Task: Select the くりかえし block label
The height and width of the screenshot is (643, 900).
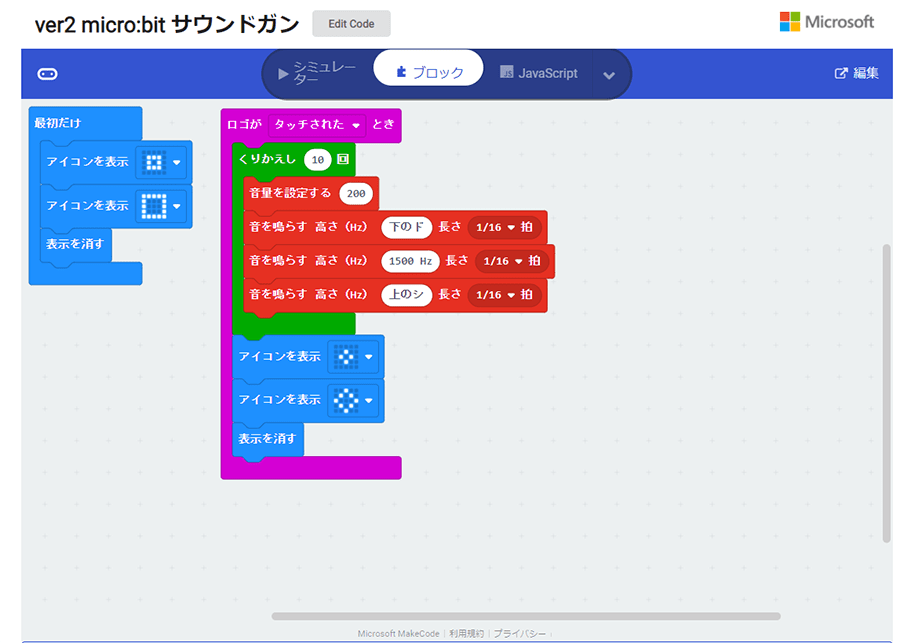Action: pyautogui.click(x=267, y=159)
